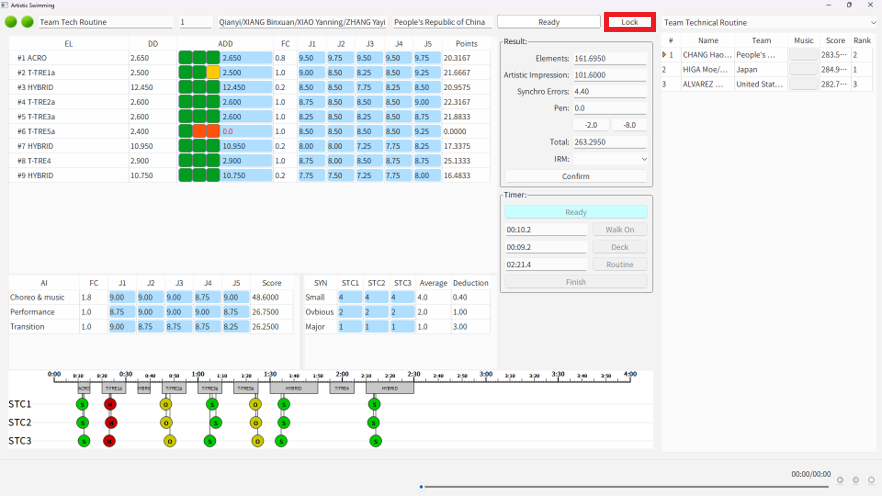Viewport: 882px width, 496px height.
Task: Click the Pen field showing 0.0
Action: pyautogui.click(x=610, y=108)
